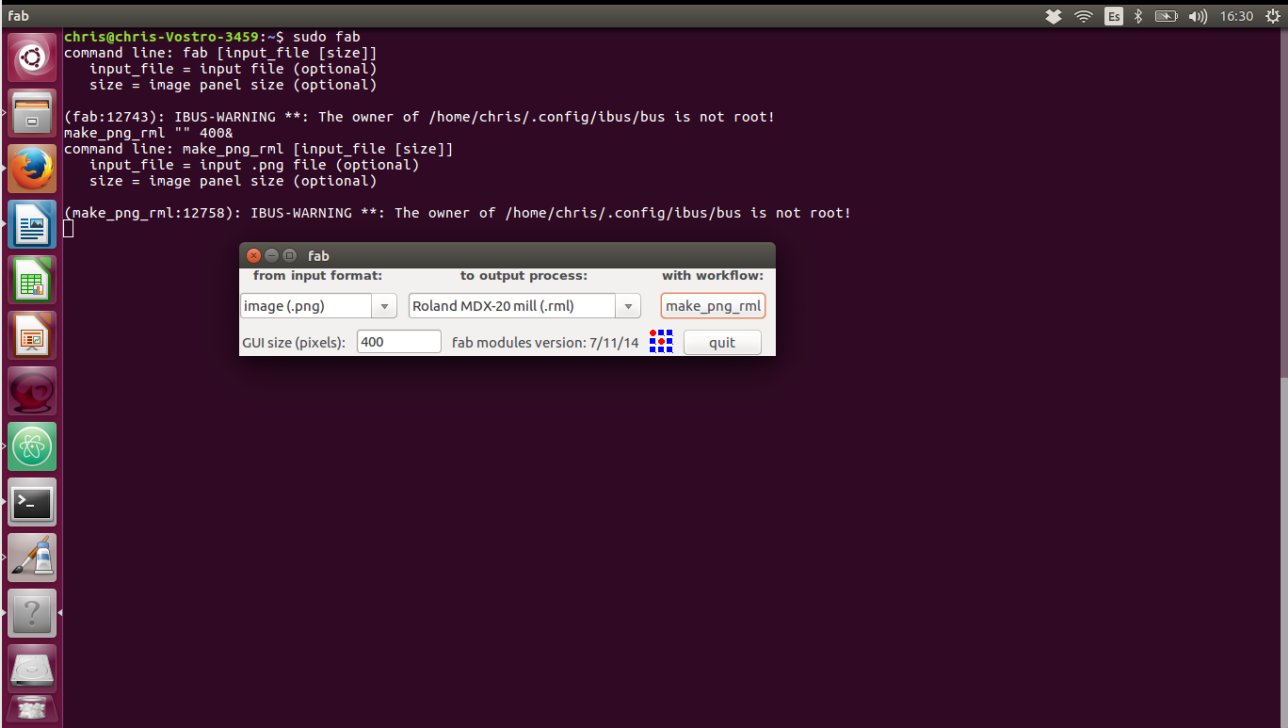Click 'make_png_rml "" 400&' terminal line
This screenshot has width=1288, height=728.
149,133
